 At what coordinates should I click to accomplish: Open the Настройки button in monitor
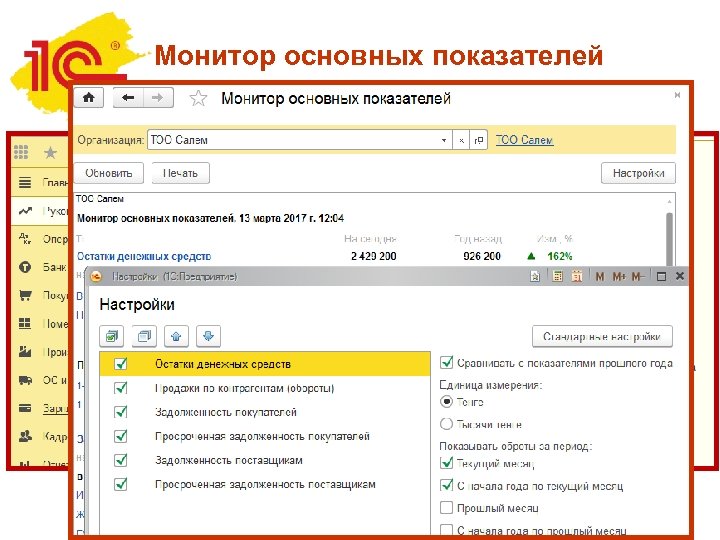638,173
